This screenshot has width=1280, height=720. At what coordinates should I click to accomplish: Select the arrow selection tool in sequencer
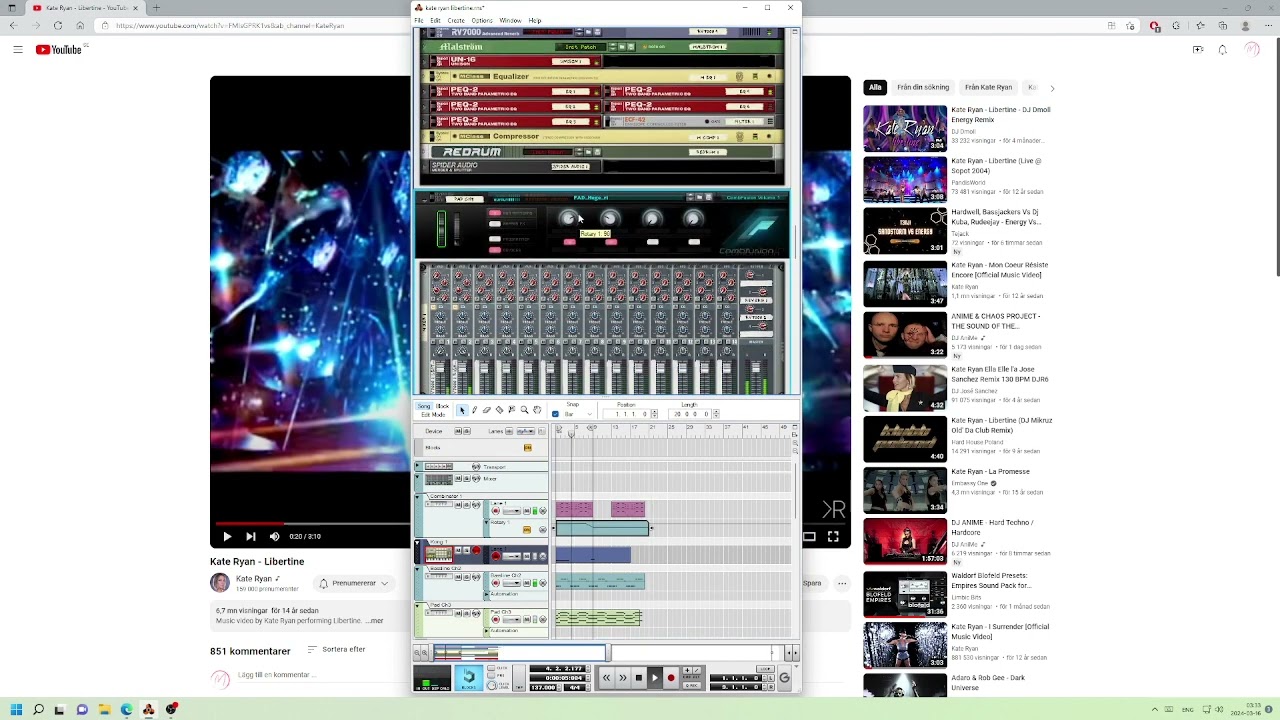coord(462,410)
